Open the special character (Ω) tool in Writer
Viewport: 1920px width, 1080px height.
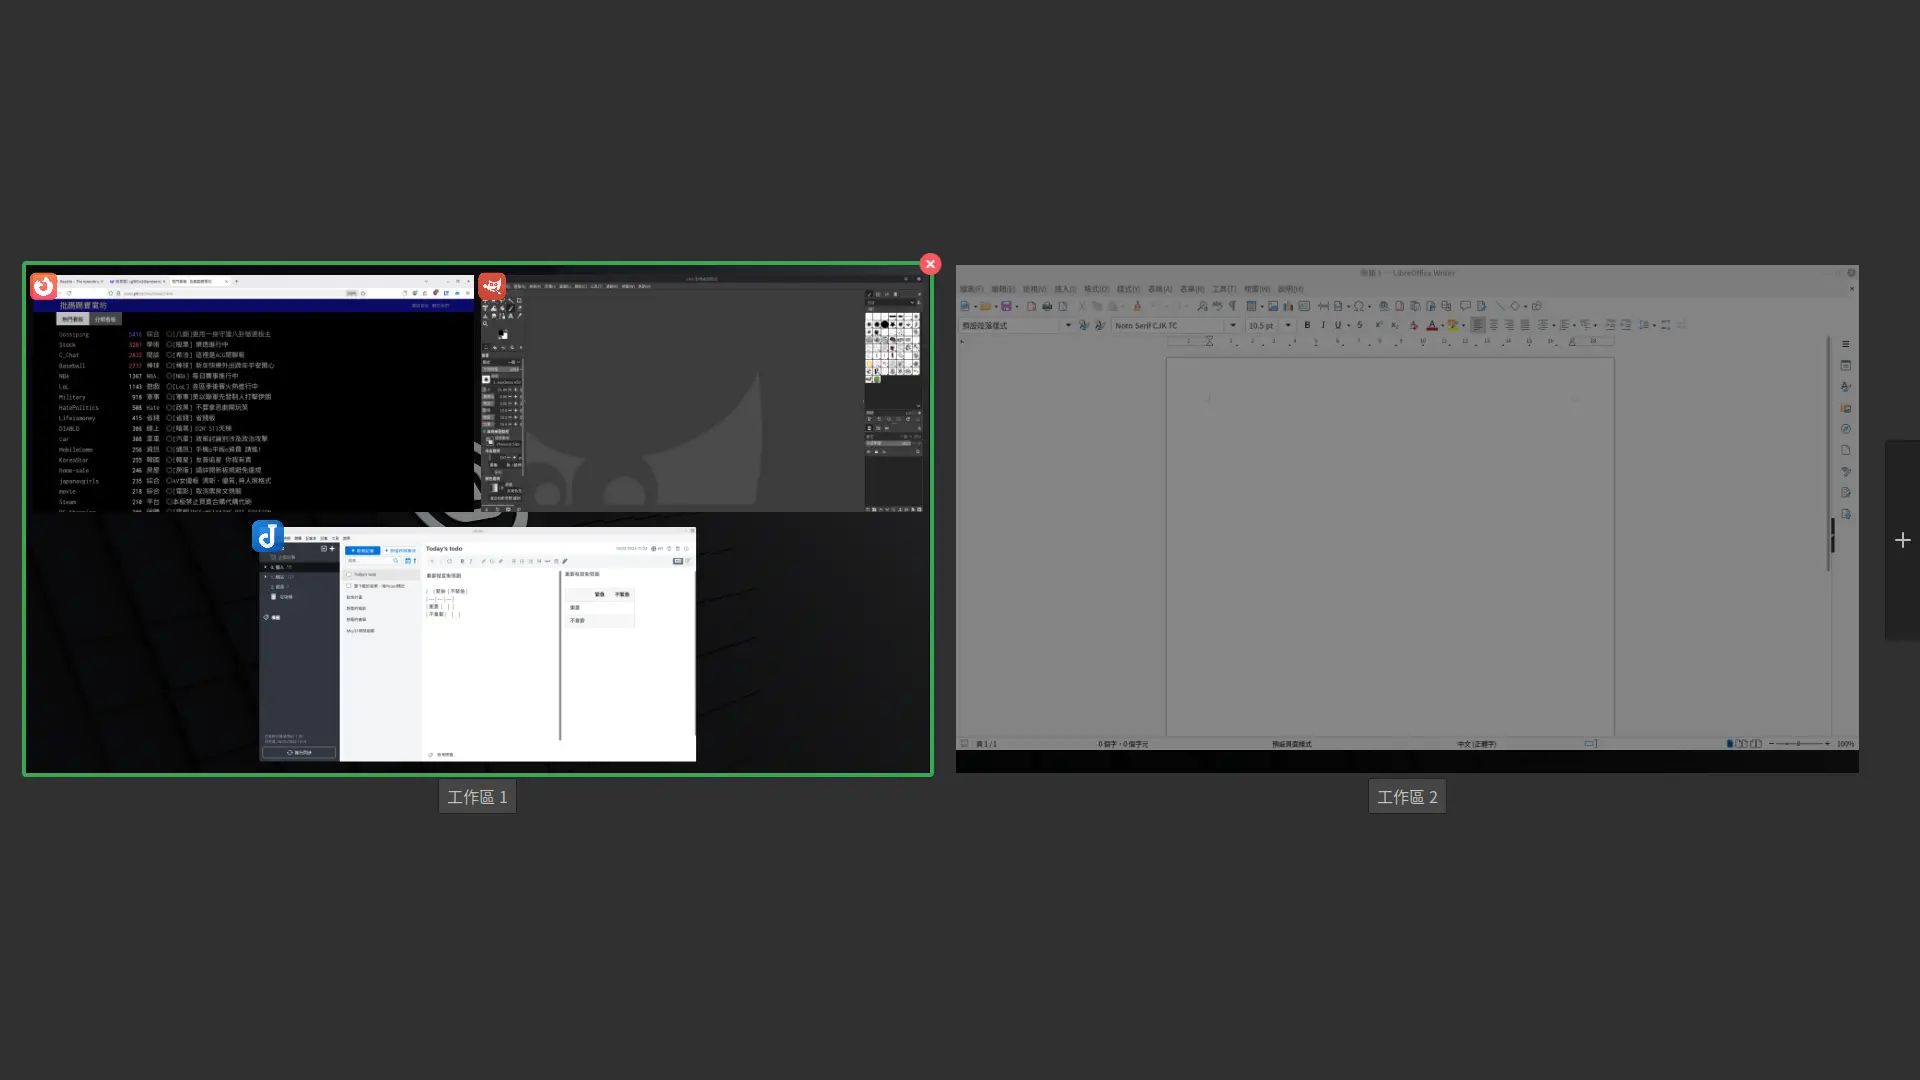[x=1359, y=307]
